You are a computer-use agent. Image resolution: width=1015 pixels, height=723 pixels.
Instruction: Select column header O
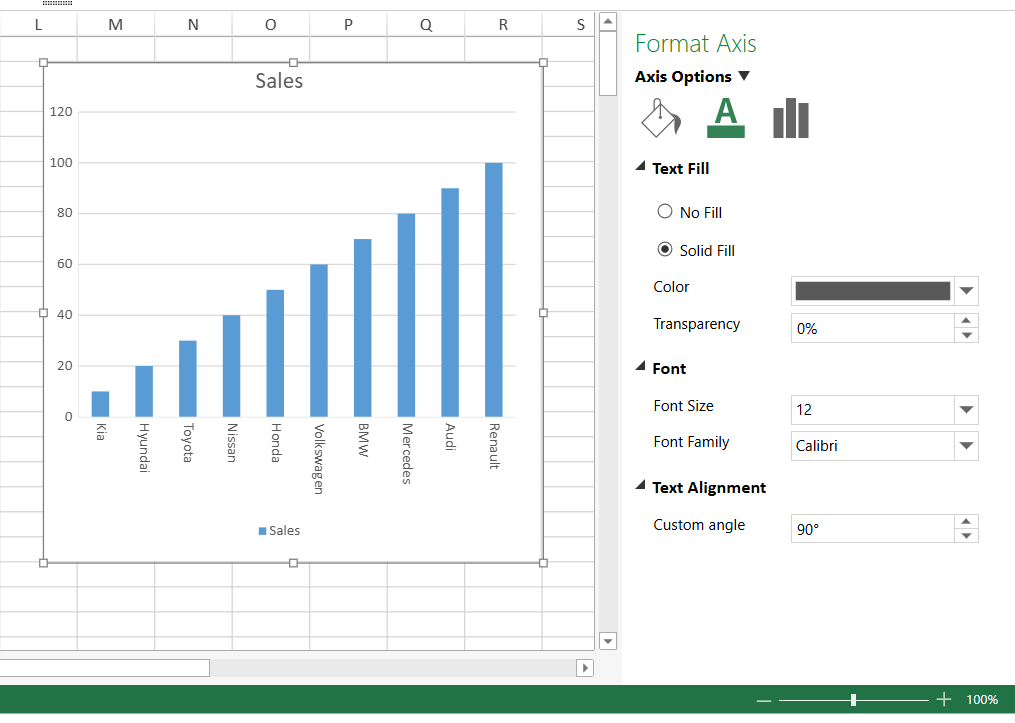click(271, 25)
